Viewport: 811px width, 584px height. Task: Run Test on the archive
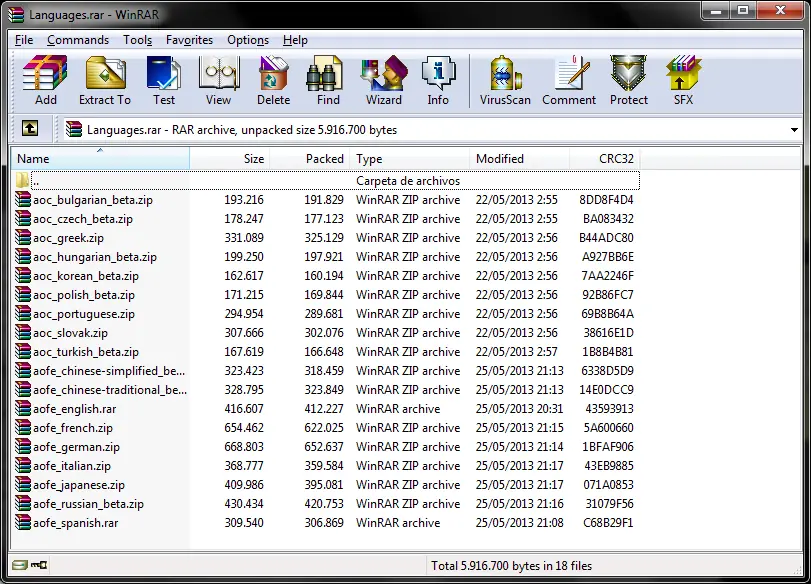(164, 80)
